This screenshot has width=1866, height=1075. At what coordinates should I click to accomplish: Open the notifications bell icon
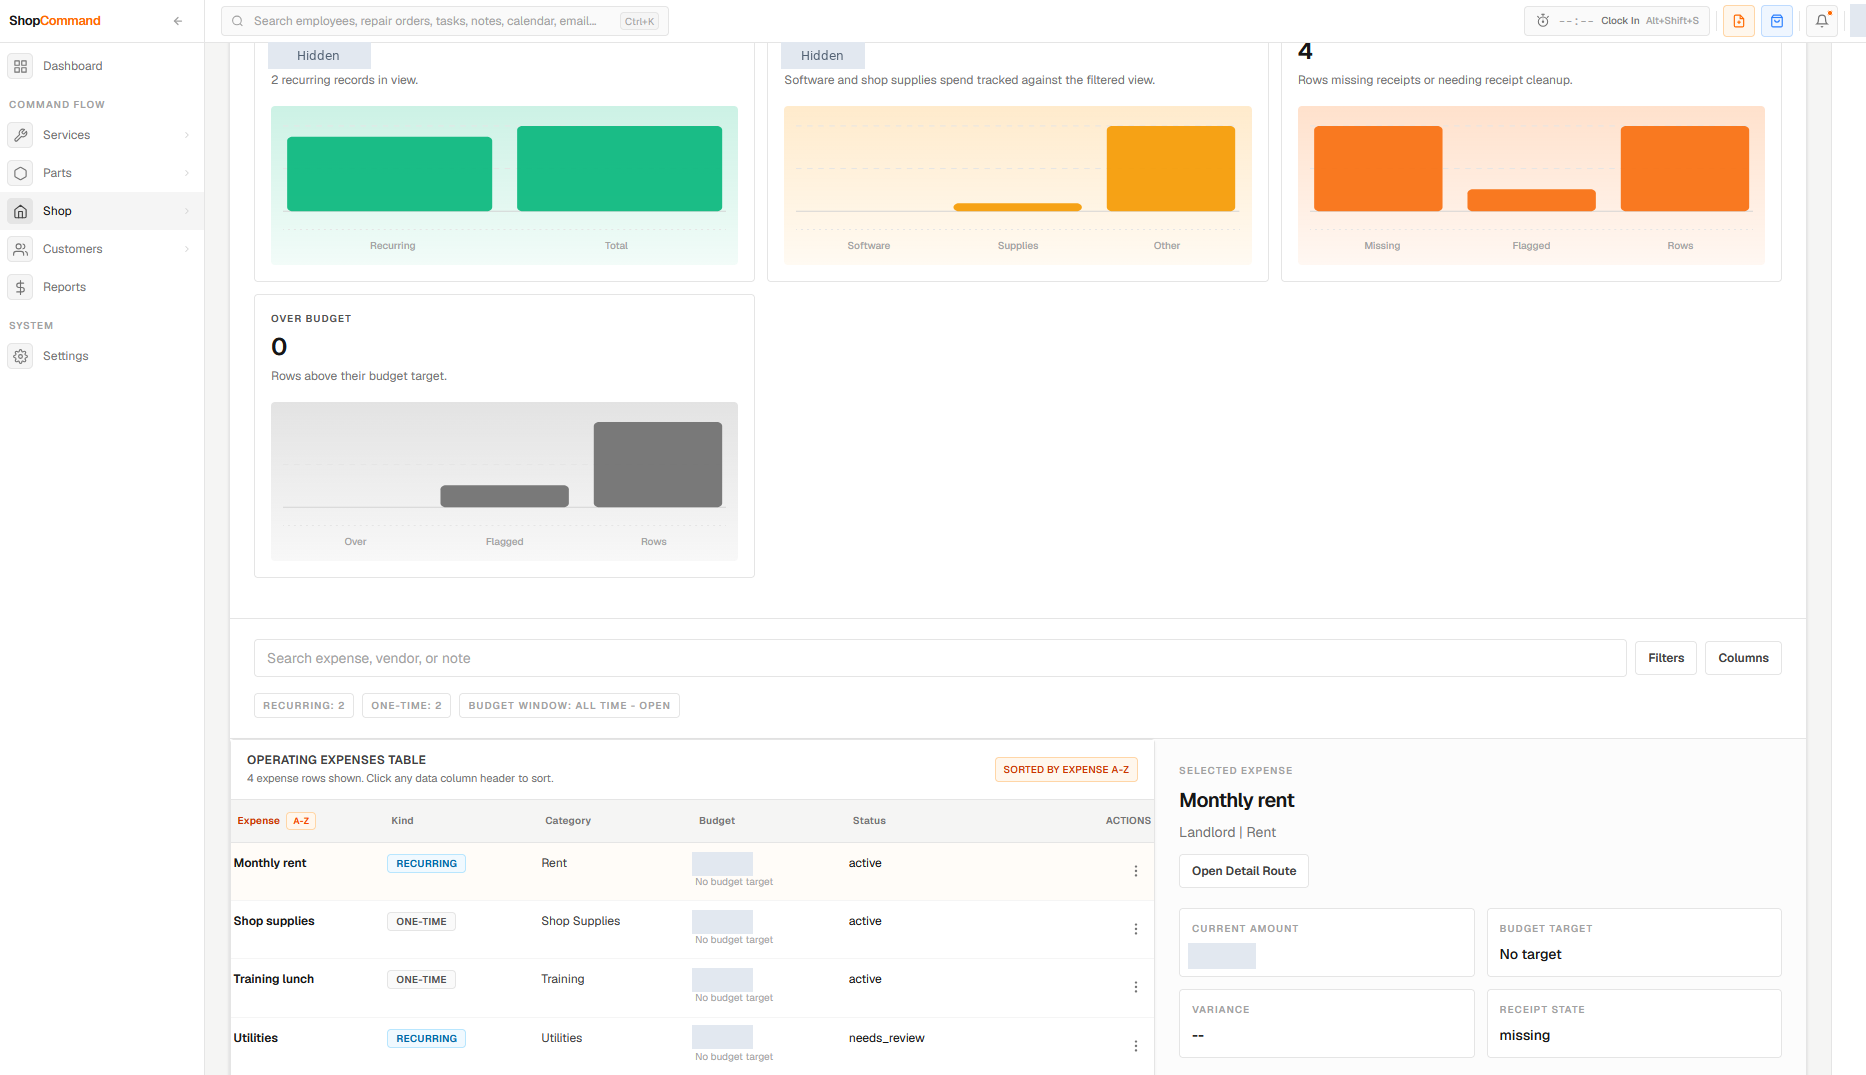pos(1822,21)
